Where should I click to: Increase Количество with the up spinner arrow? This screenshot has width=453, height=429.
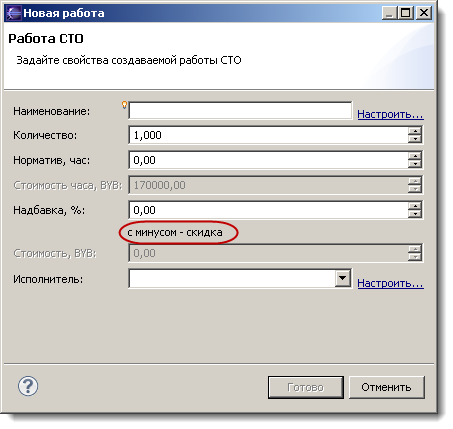tap(415, 131)
